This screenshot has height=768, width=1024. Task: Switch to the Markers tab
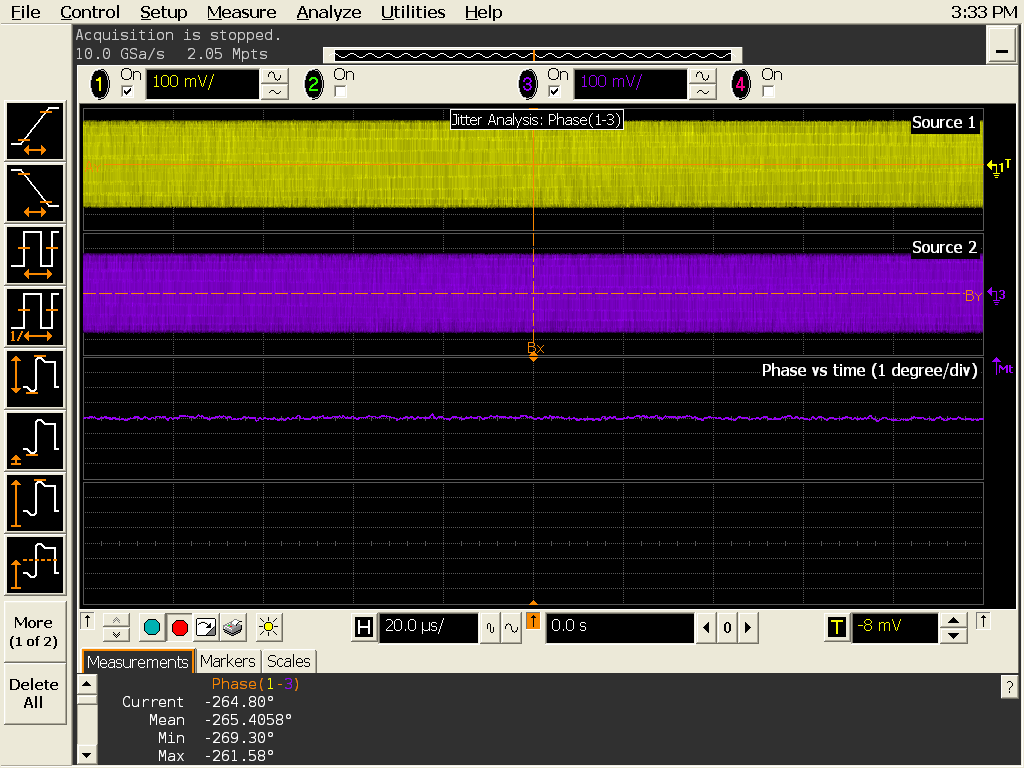[x=227, y=661]
